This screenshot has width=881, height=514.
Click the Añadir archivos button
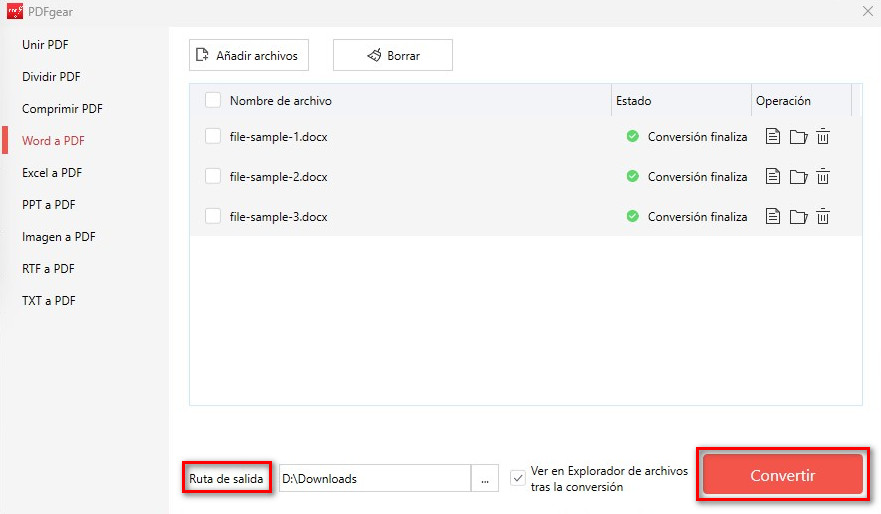point(249,55)
